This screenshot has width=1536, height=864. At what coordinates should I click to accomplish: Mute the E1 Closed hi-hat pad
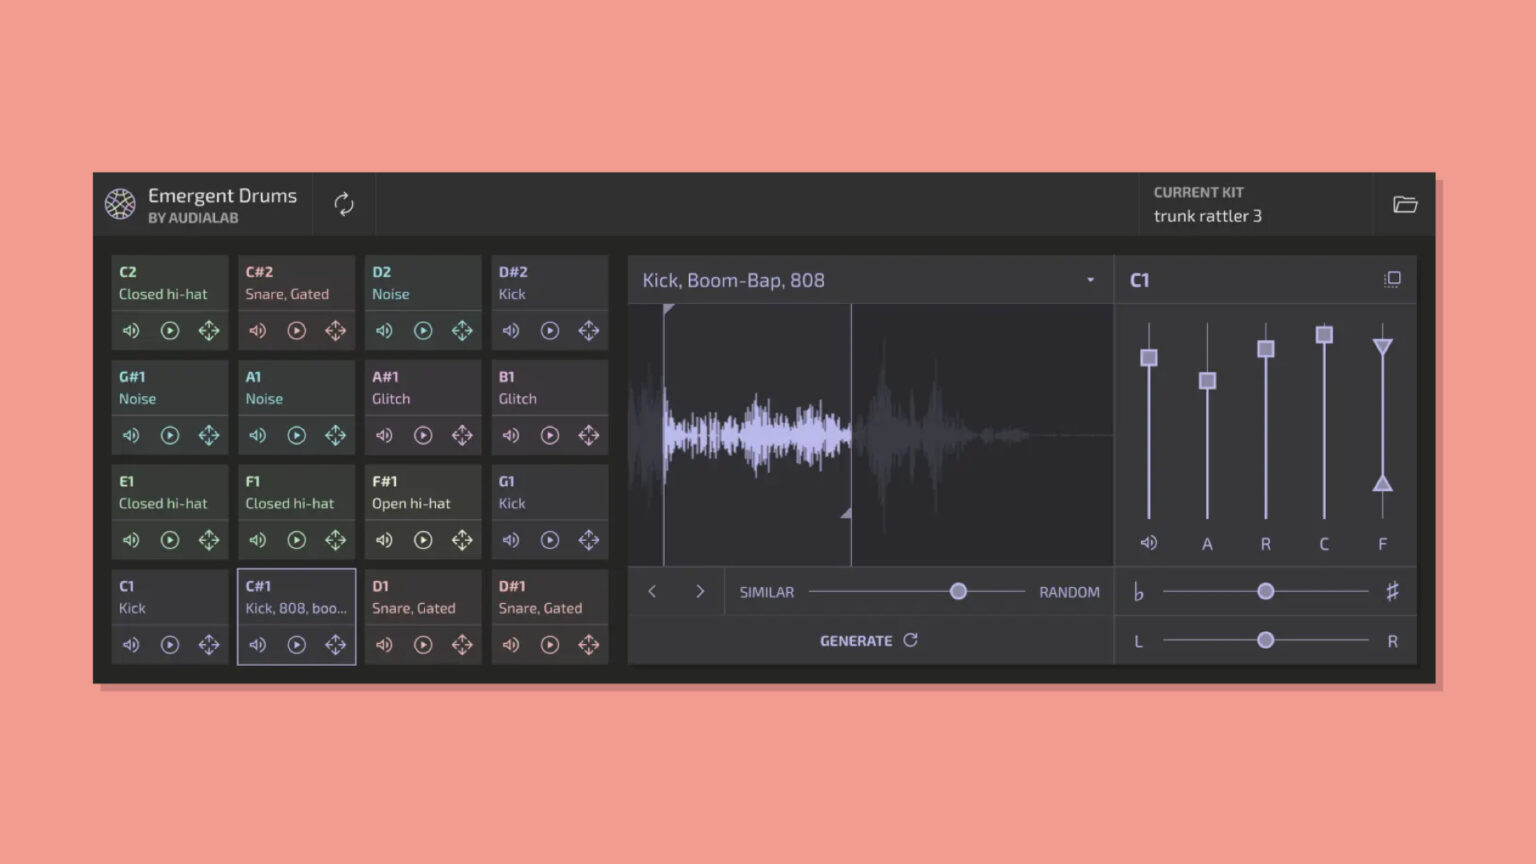[131, 540]
